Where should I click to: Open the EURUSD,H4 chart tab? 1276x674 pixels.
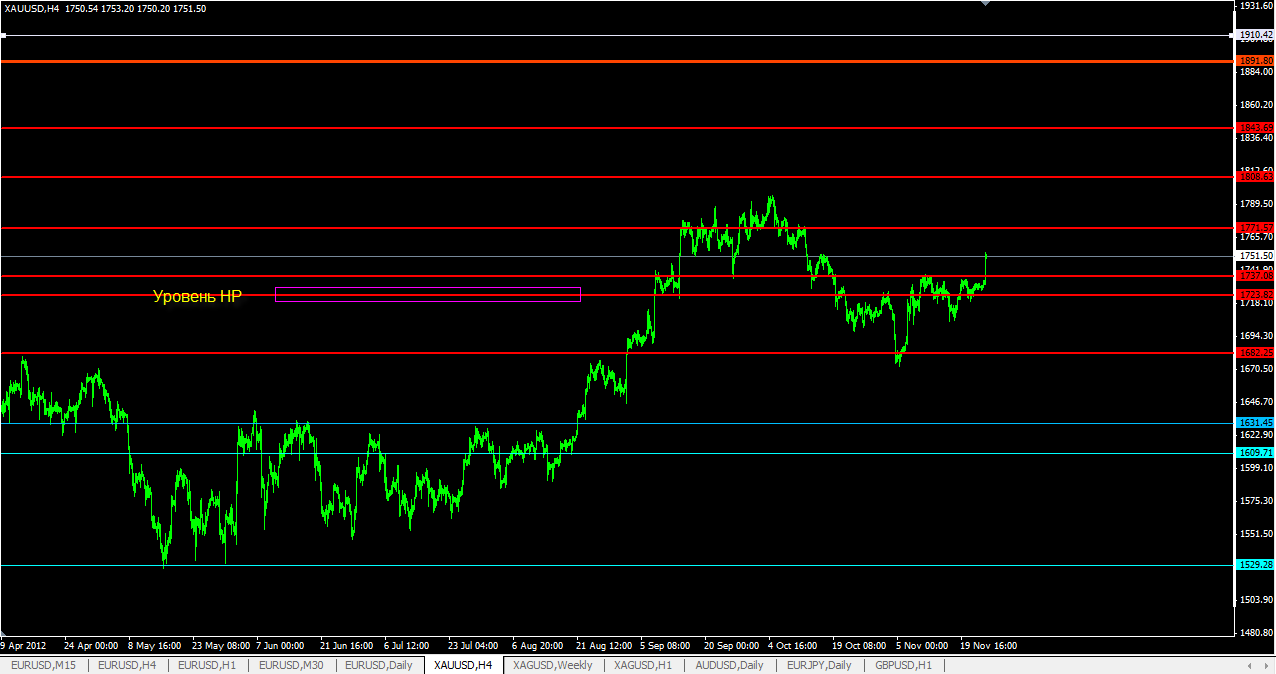tap(126, 665)
